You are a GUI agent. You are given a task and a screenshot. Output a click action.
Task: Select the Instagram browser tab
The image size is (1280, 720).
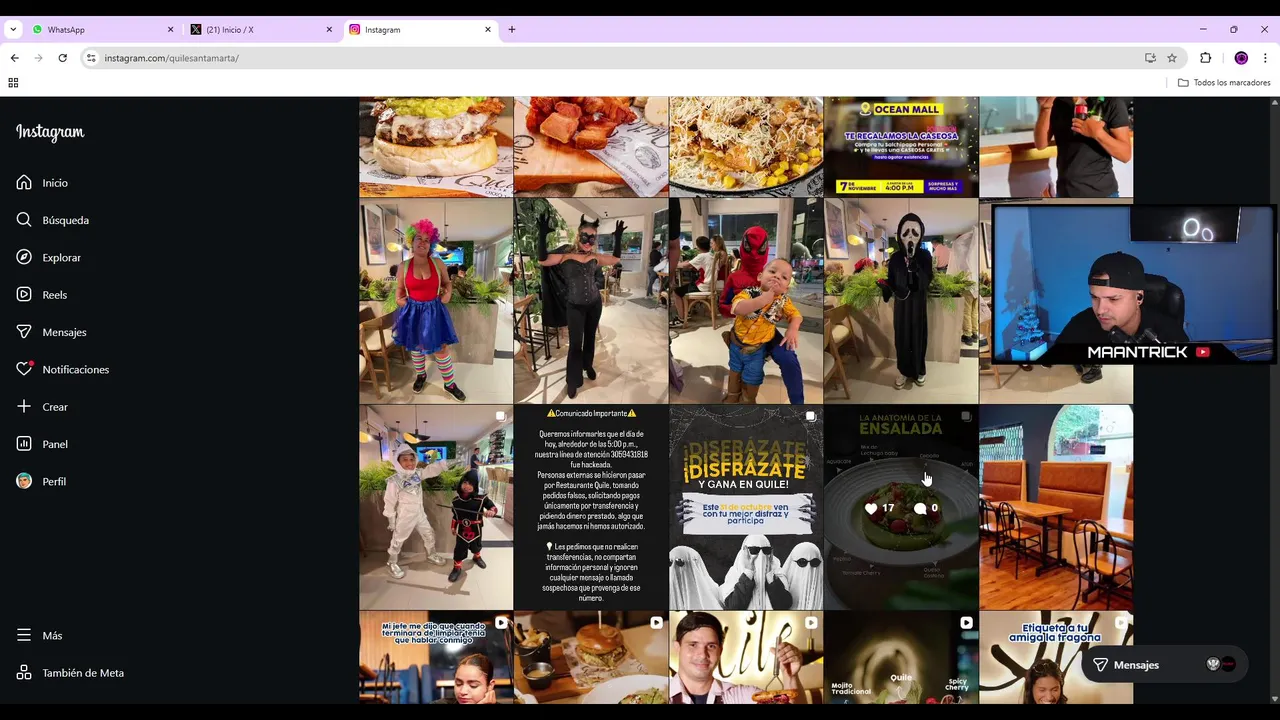tap(420, 30)
